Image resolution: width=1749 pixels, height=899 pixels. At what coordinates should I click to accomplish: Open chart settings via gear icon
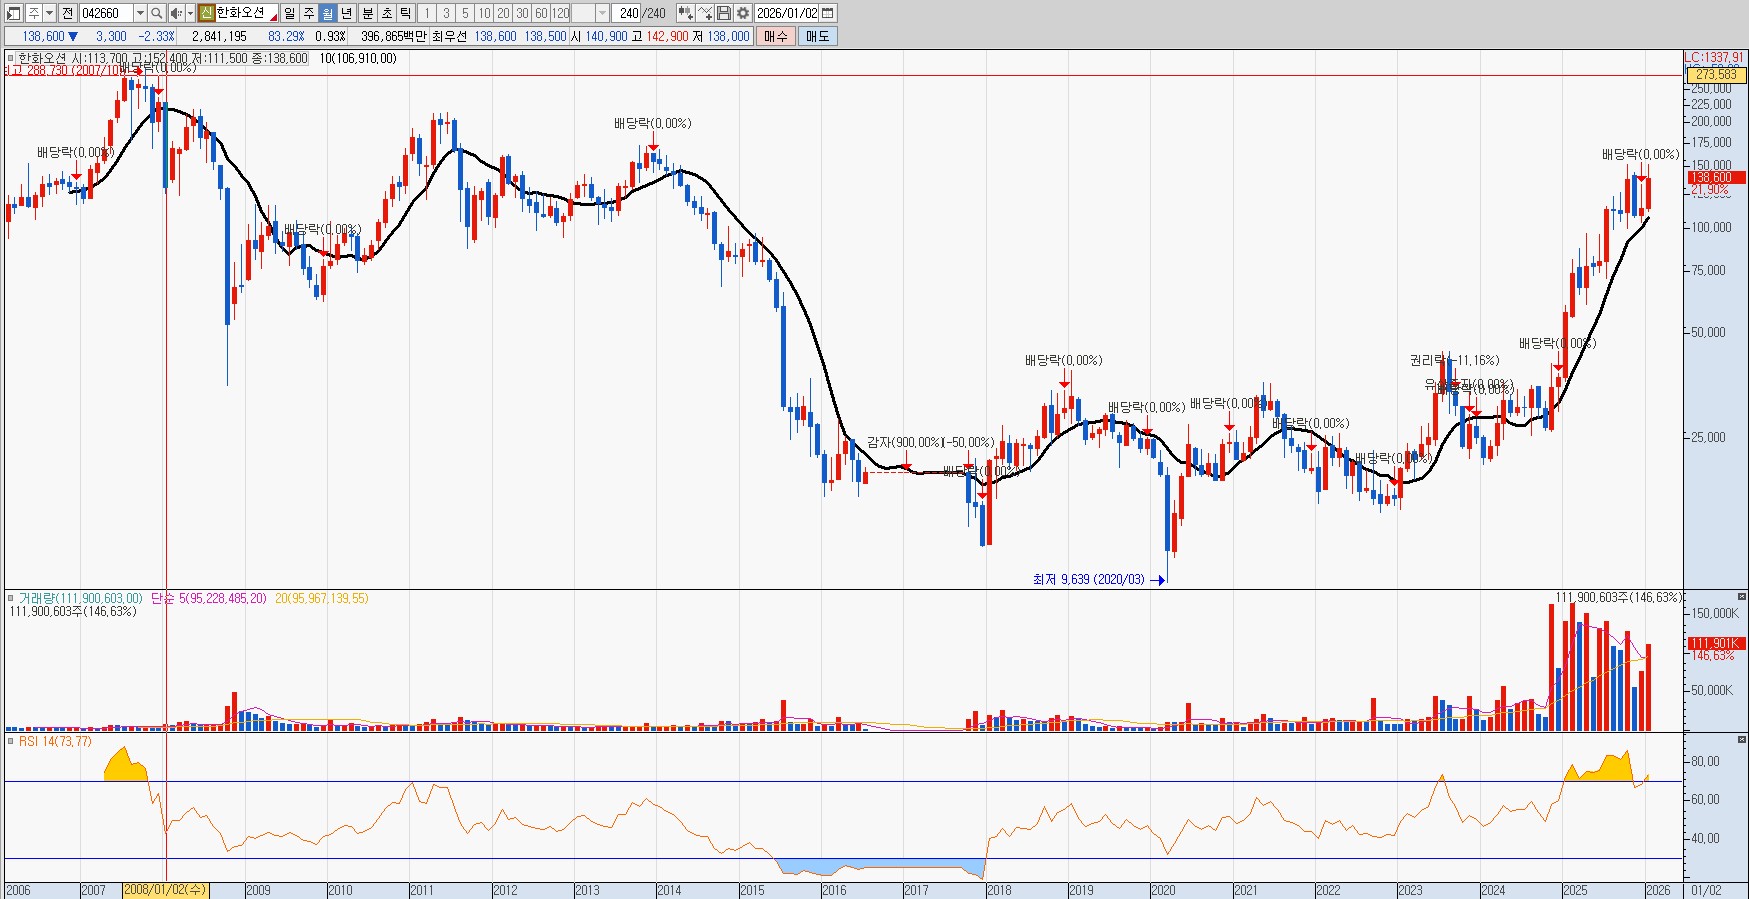click(743, 13)
